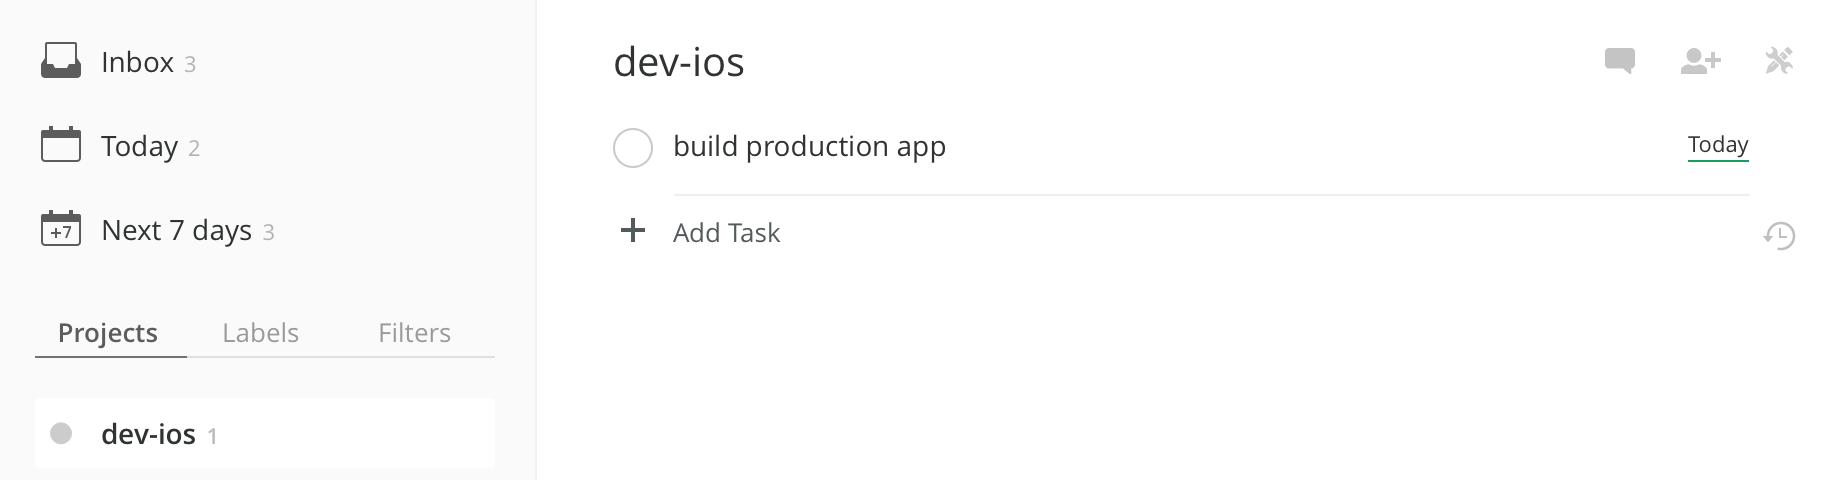The image size is (1832, 480).
Task: Select the Projects tab
Action: [108, 332]
